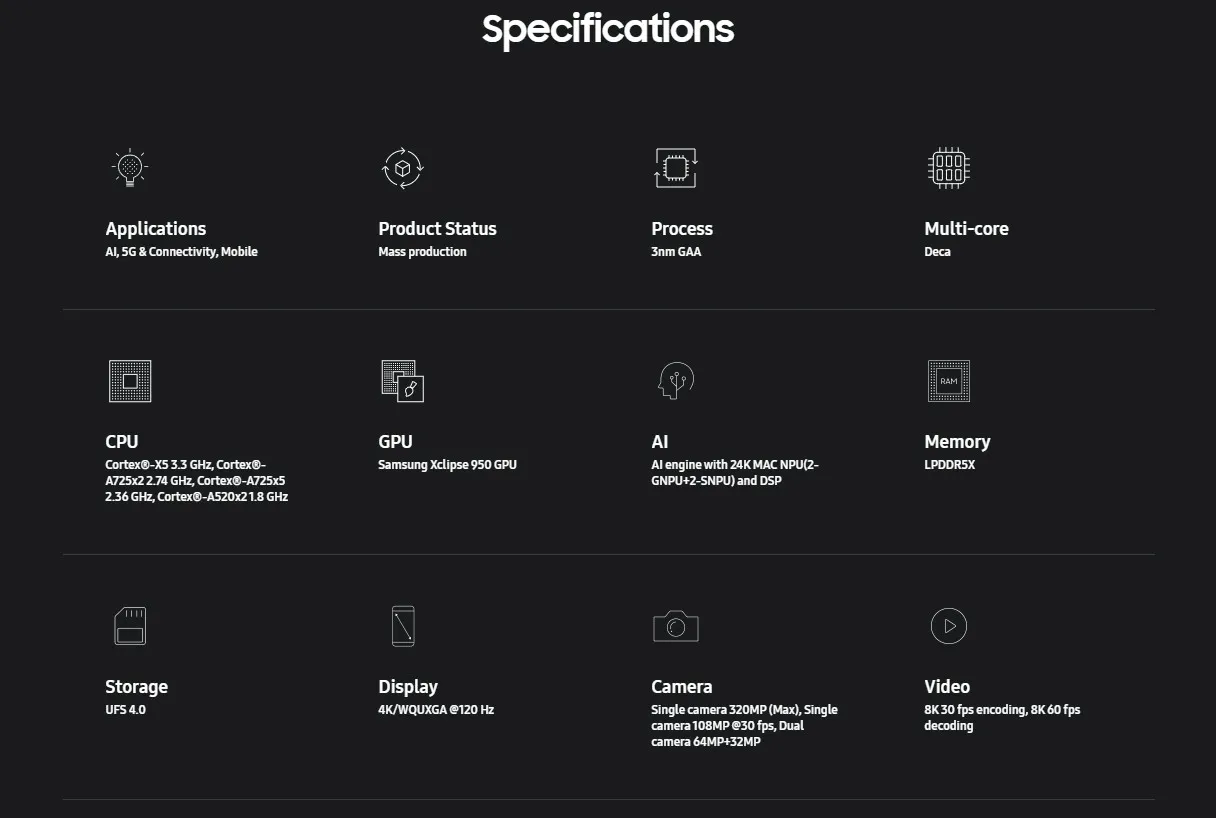Click the Camera icon
This screenshot has height=818, width=1216.
676,626
